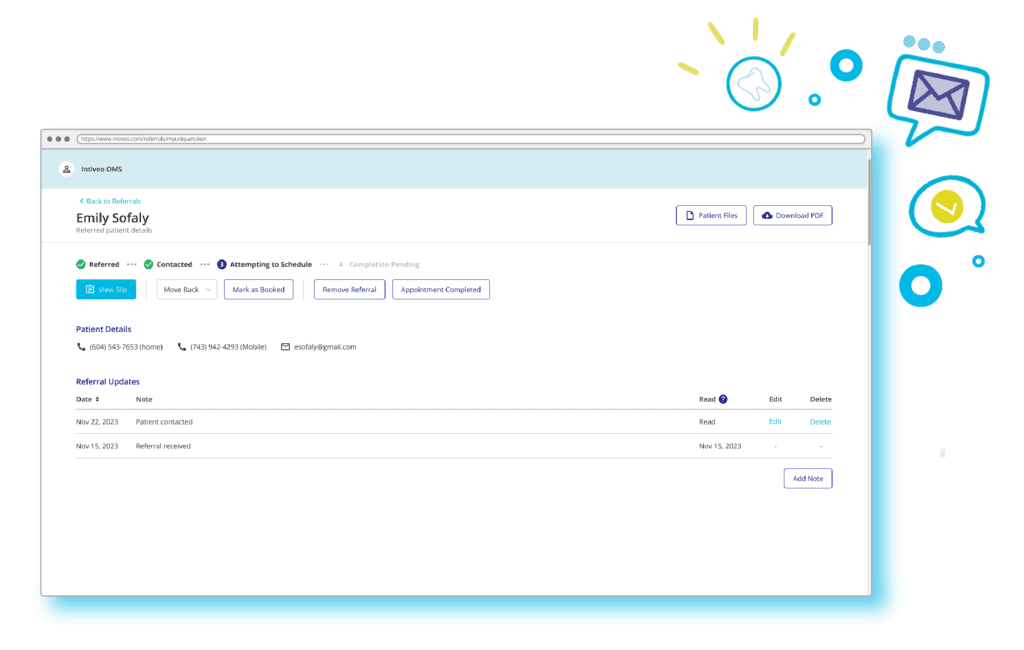Sort referral updates by Date column arrow

pos(97,399)
